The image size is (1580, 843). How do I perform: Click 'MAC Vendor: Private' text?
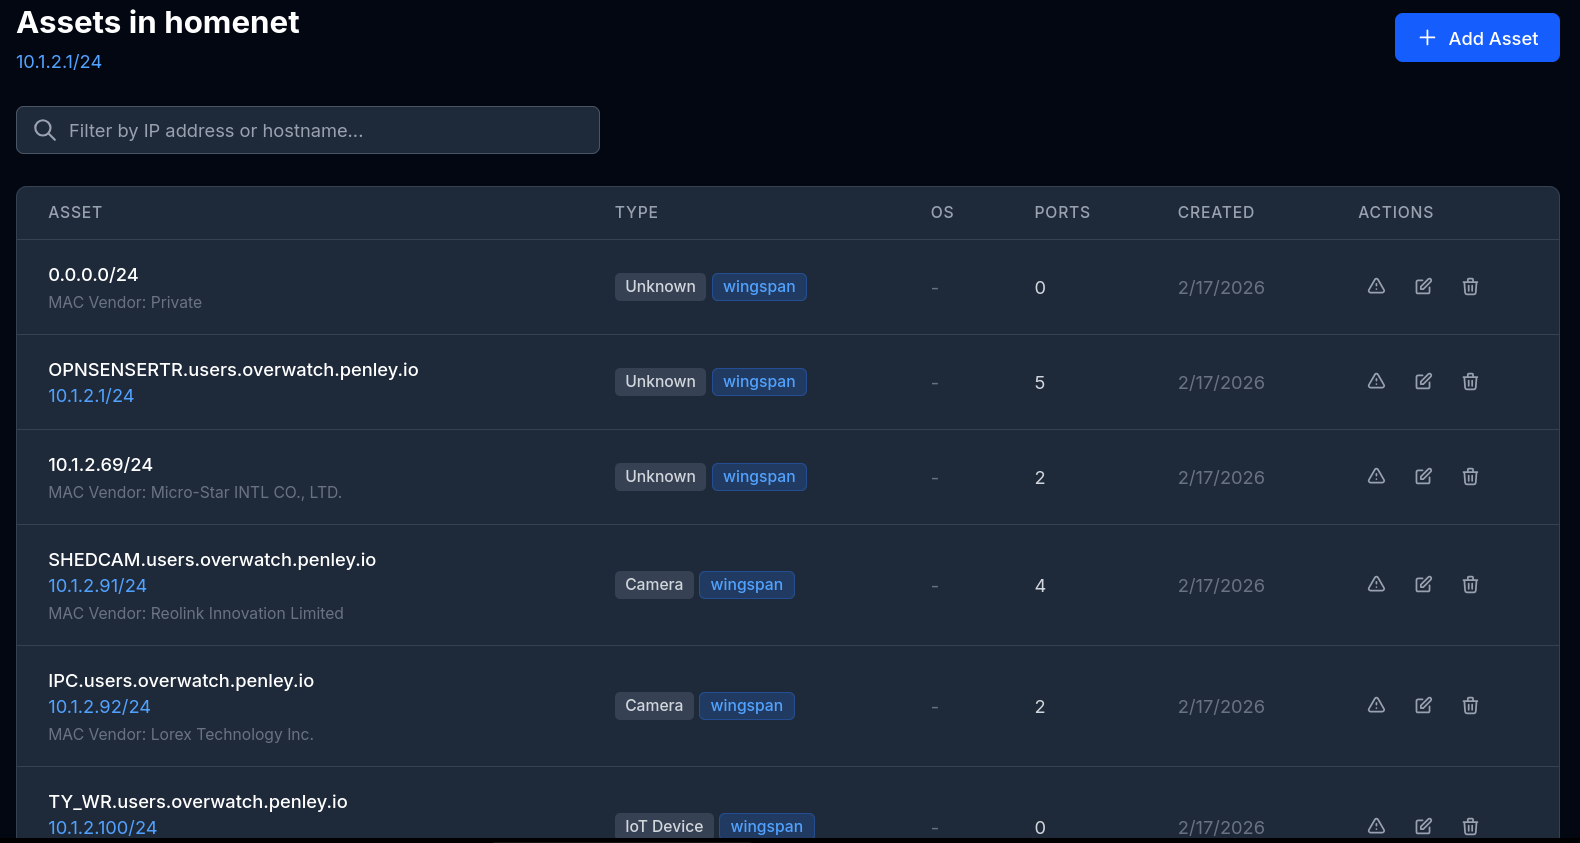click(x=125, y=302)
